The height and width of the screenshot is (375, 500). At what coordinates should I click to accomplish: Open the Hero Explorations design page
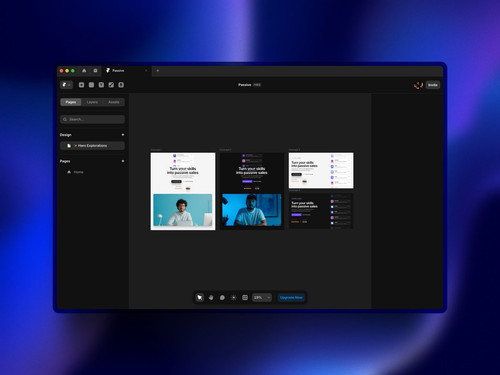click(93, 146)
